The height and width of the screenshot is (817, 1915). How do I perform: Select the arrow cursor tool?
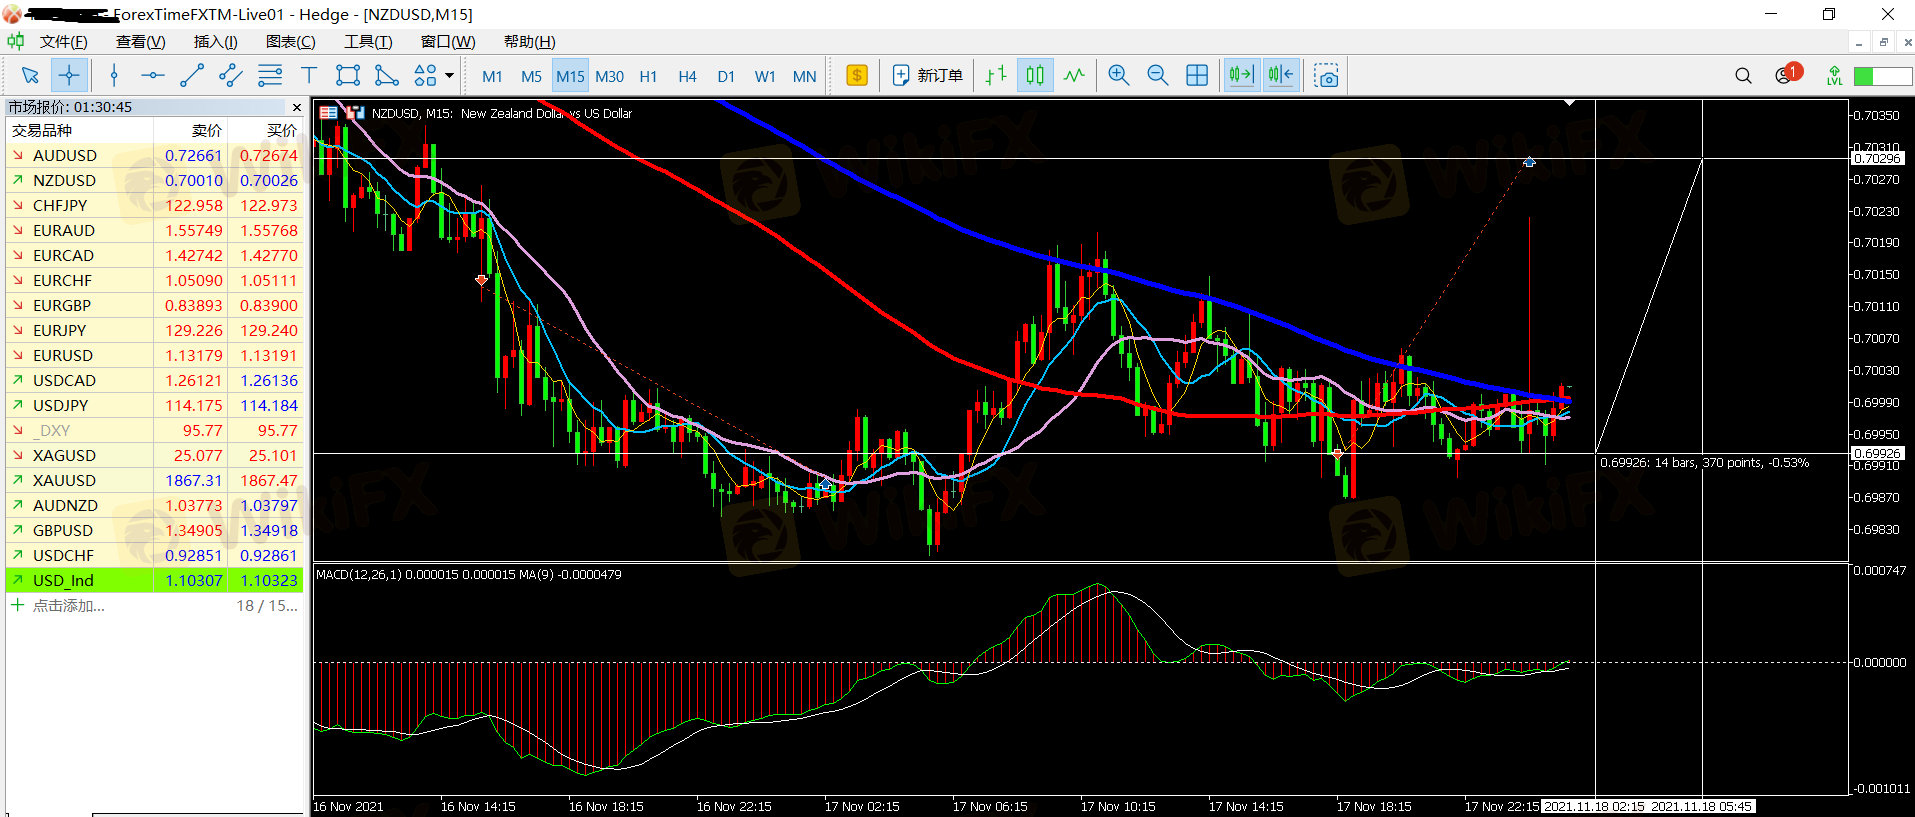[30, 76]
